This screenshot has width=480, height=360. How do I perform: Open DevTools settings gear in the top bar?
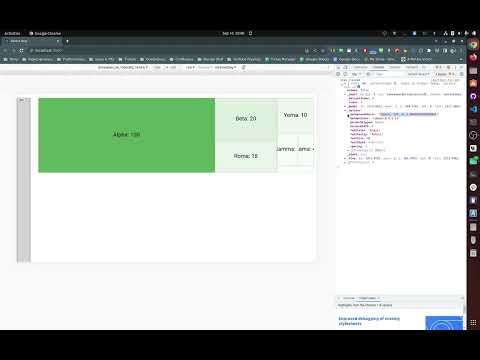449,67
